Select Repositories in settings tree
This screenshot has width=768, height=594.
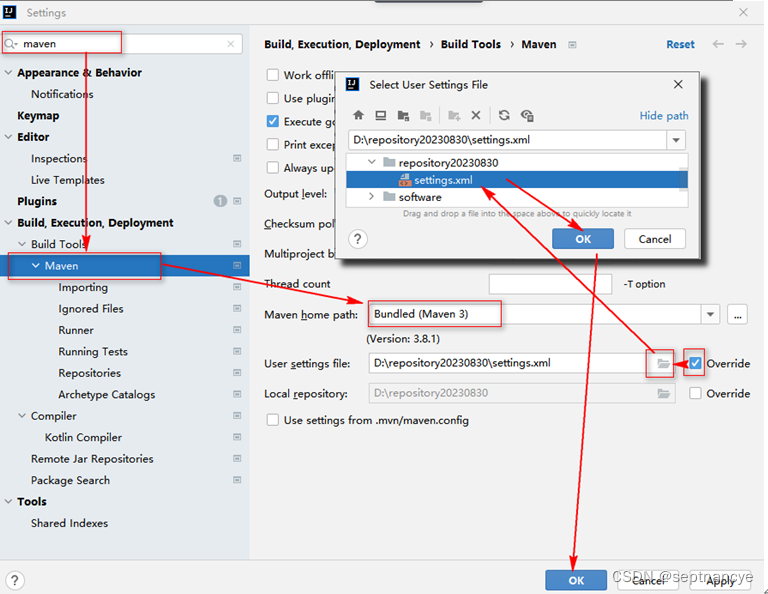[x=90, y=373]
